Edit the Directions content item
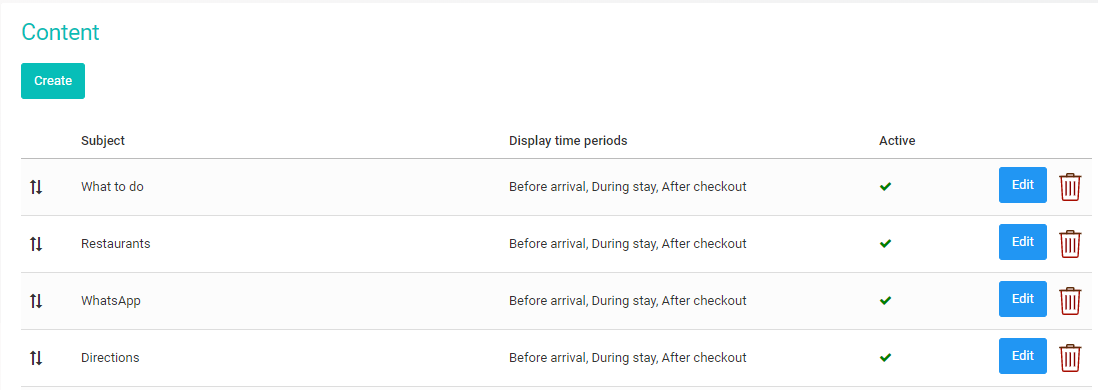 [1022, 356]
